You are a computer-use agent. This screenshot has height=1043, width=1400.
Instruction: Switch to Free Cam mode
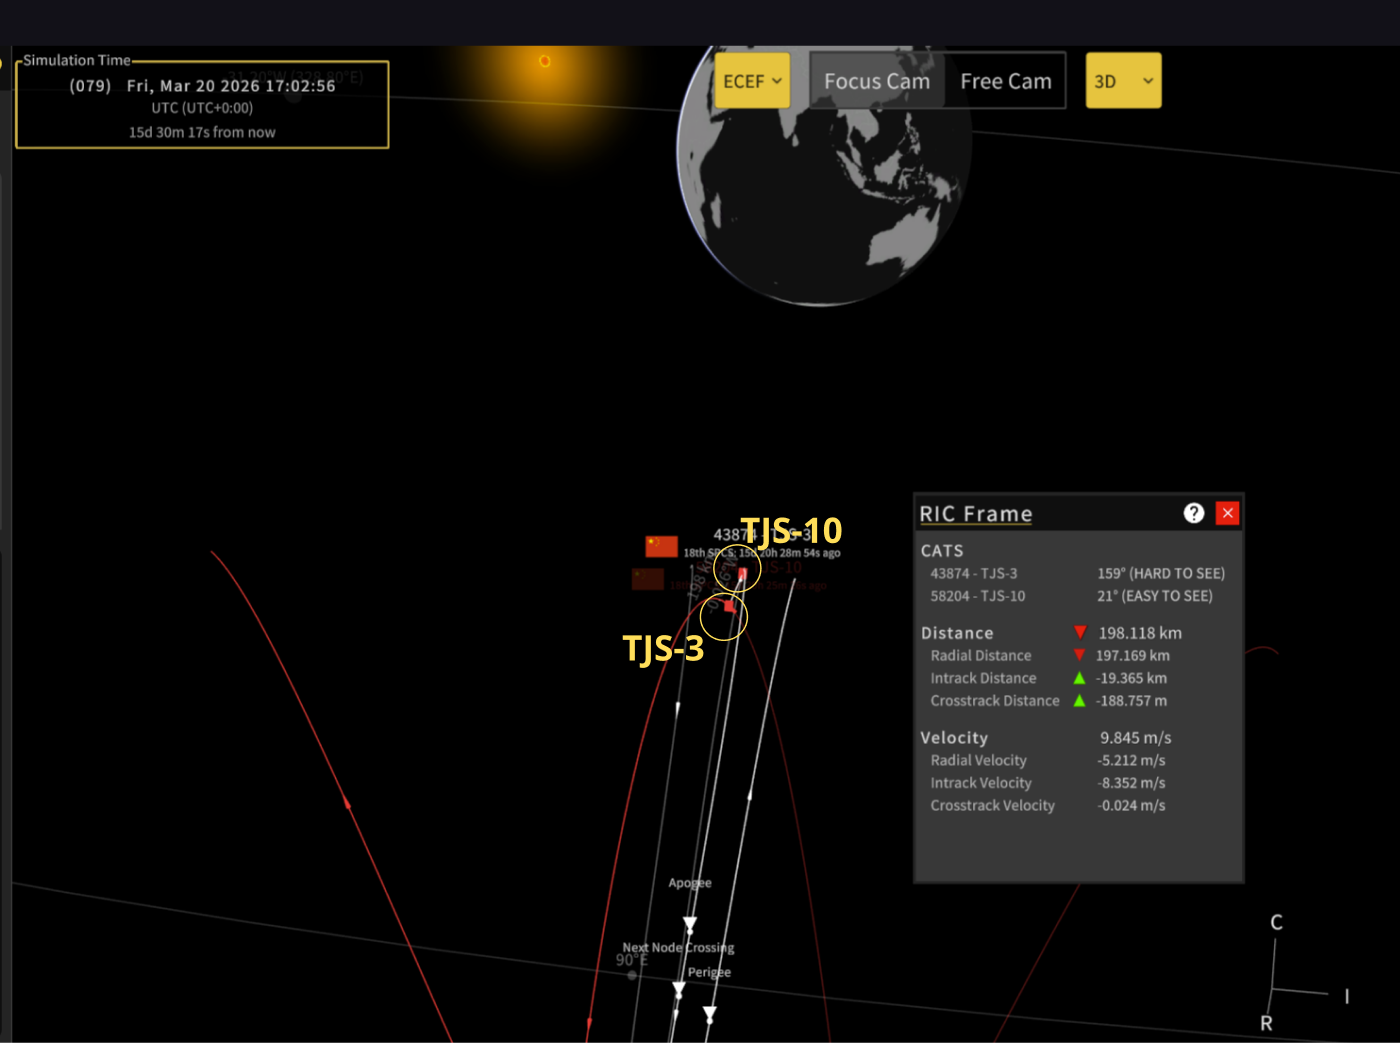tap(1005, 81)
